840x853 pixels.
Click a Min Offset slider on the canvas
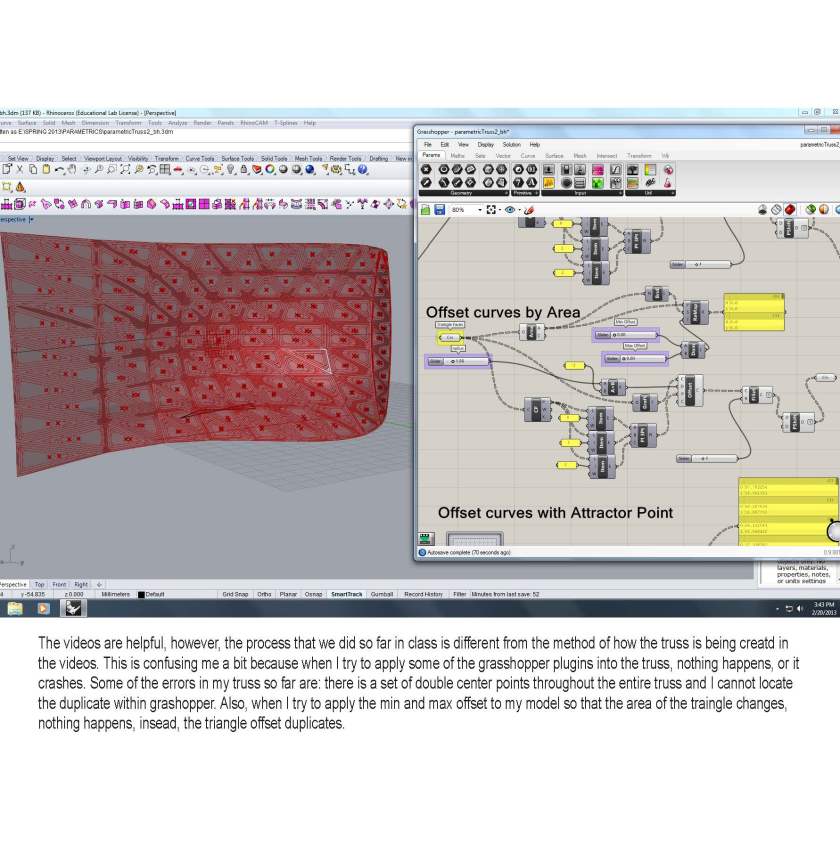[x=627, y=335]
